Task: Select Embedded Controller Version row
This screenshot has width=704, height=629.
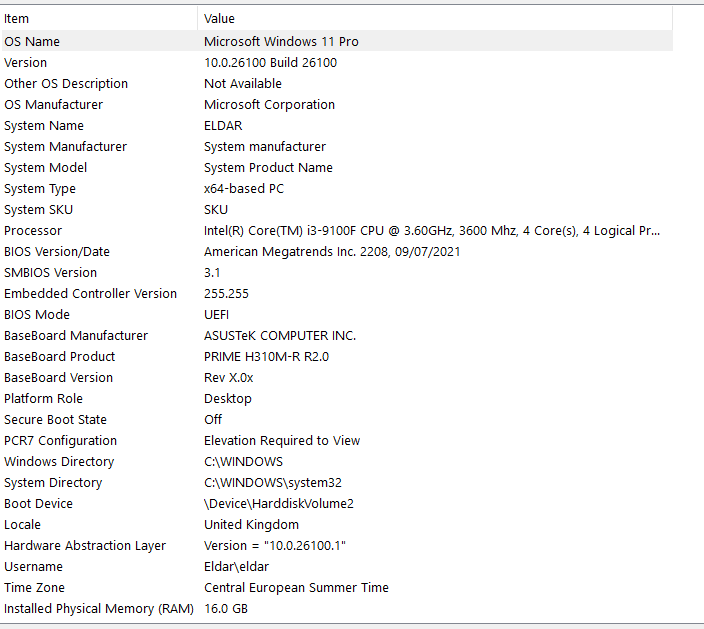Action: click(x=337, y=294)
